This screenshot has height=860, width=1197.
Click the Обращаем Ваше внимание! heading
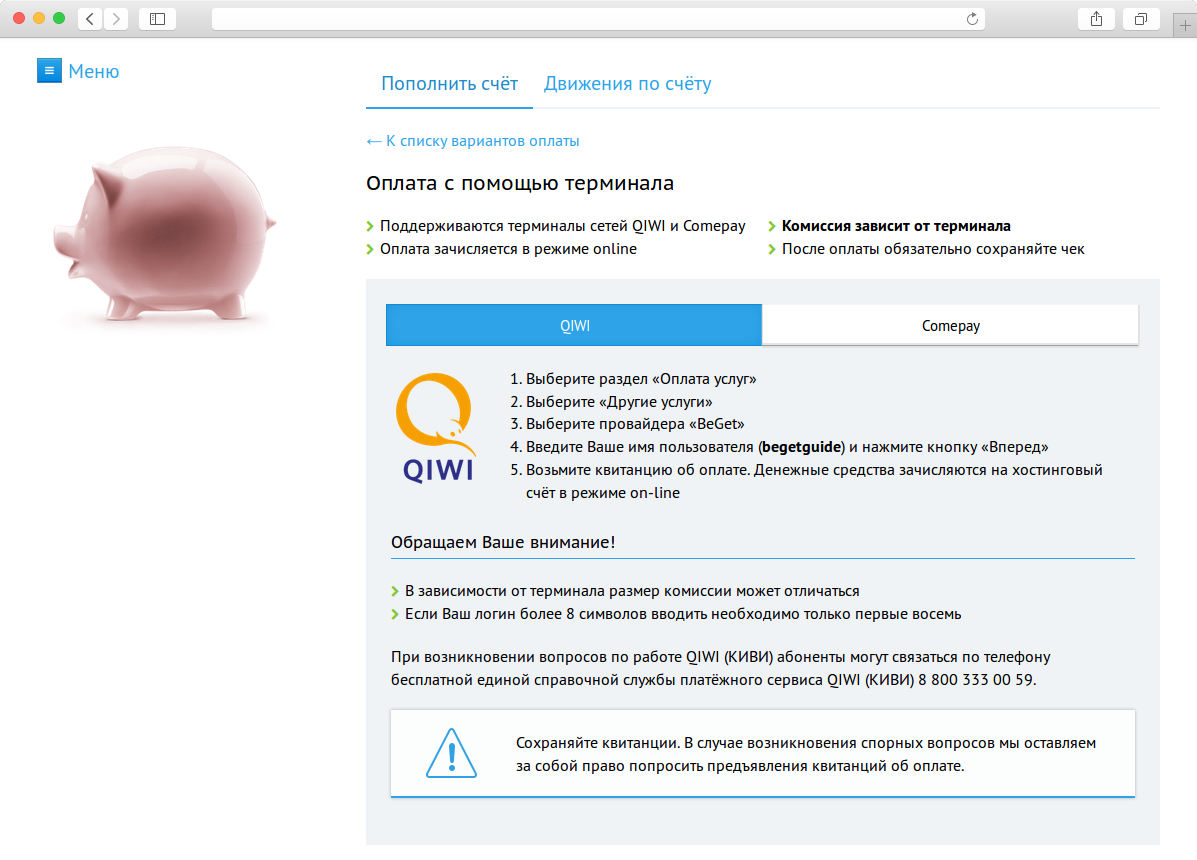coord(503,543)
